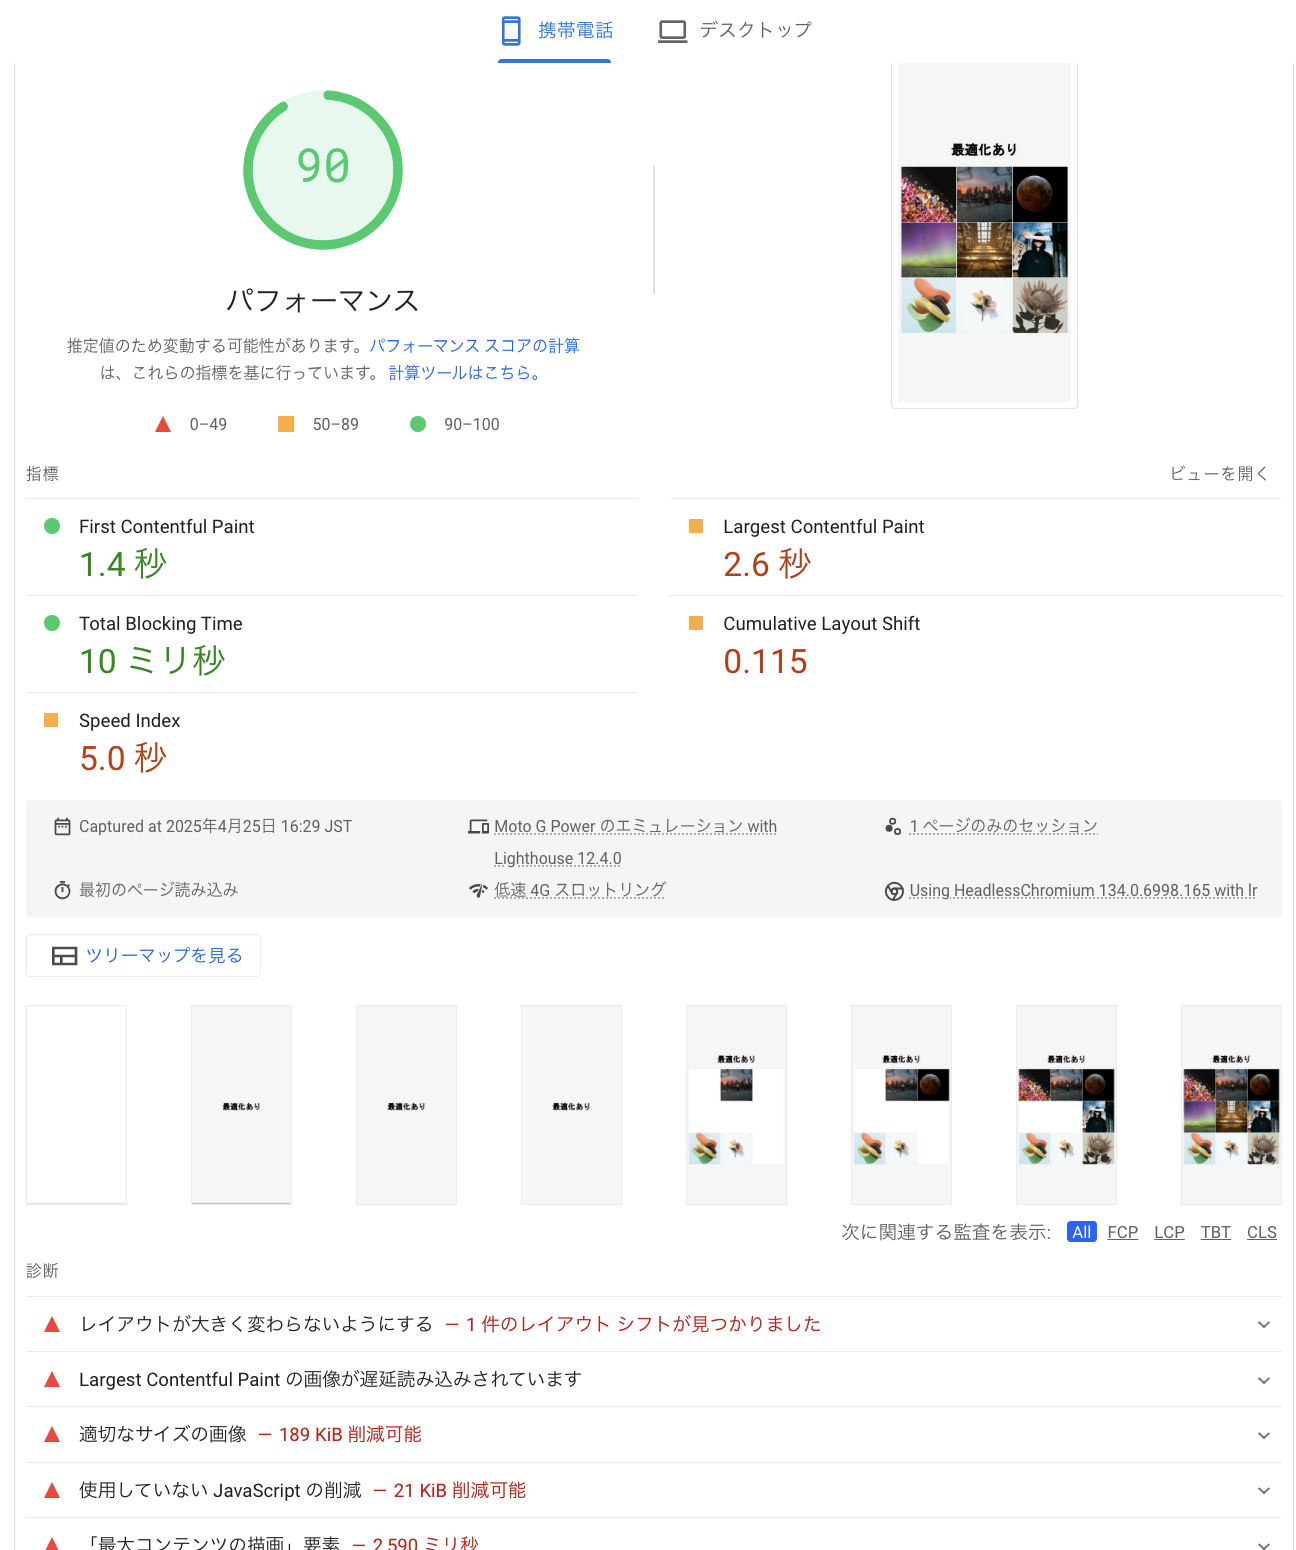This screenshot has width=1296, height=1550.
Task: Switch to the 携帯電話 tab
Action: tap(577, 30)
